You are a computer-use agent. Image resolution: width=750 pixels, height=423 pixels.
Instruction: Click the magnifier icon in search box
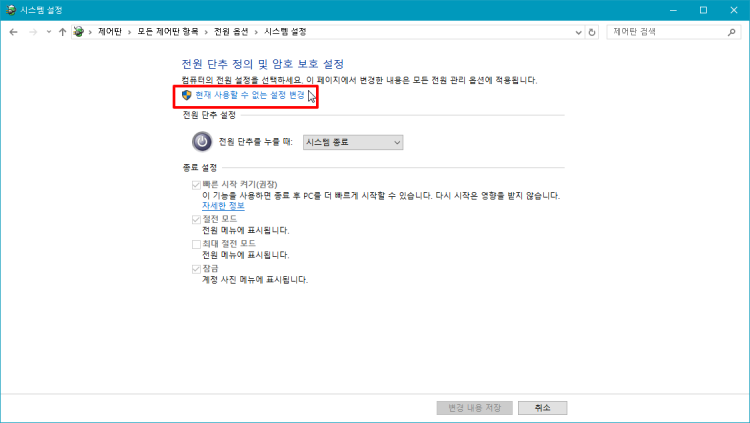[732, 32]
